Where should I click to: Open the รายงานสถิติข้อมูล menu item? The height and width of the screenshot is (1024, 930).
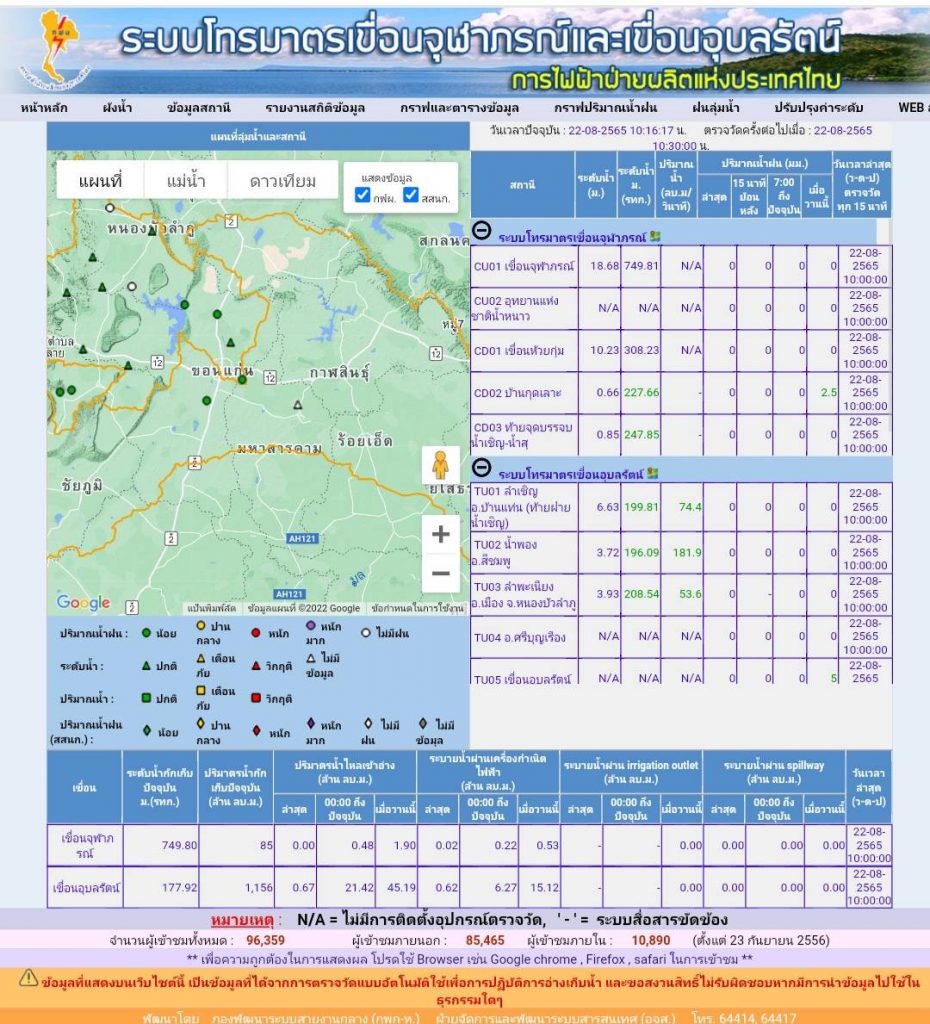pyautogui.click(x=315, y=108)
